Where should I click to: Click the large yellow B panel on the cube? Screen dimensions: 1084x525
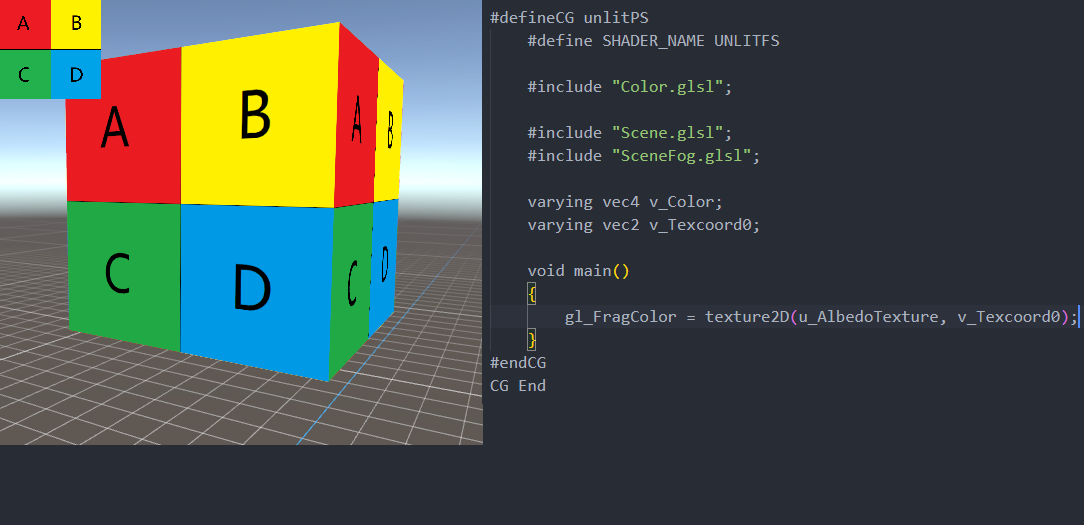click(257, 118)
